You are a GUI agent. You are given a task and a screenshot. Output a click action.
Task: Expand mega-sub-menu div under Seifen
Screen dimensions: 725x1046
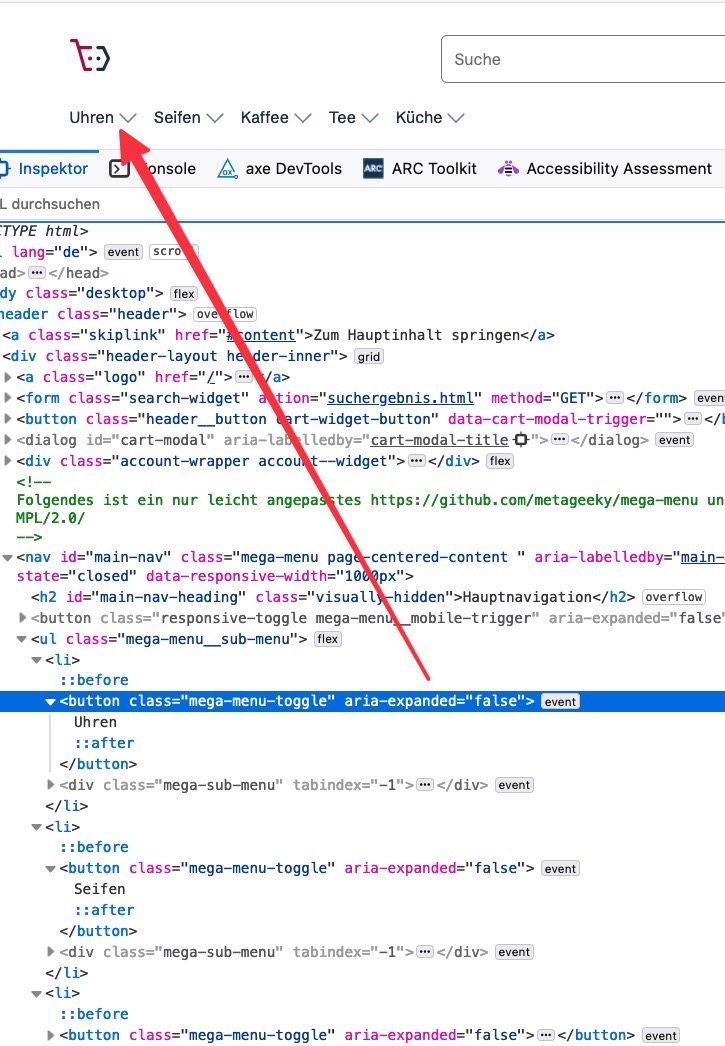pyautogui.click(x=51, y=952)
